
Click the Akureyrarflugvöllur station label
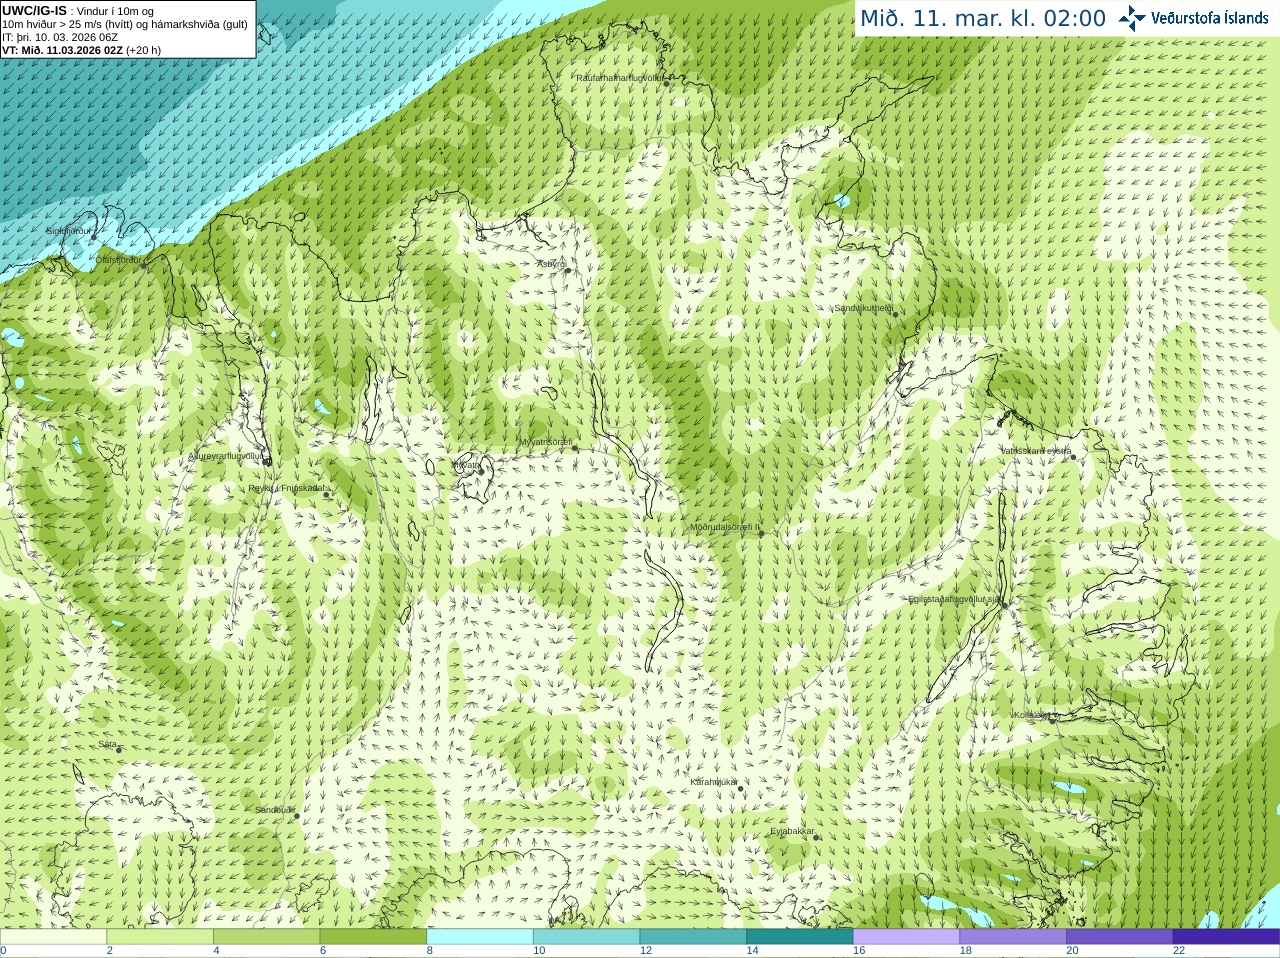click(226, 456)
